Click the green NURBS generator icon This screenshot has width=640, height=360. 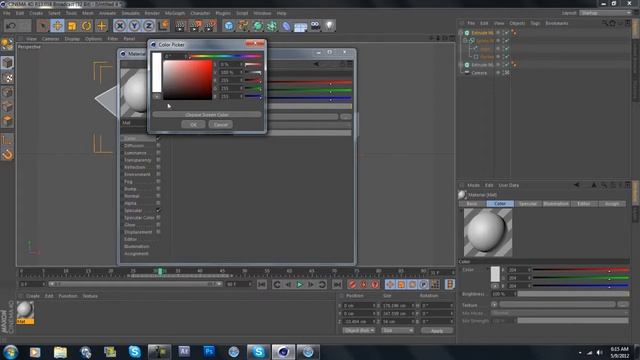point(258,26)
